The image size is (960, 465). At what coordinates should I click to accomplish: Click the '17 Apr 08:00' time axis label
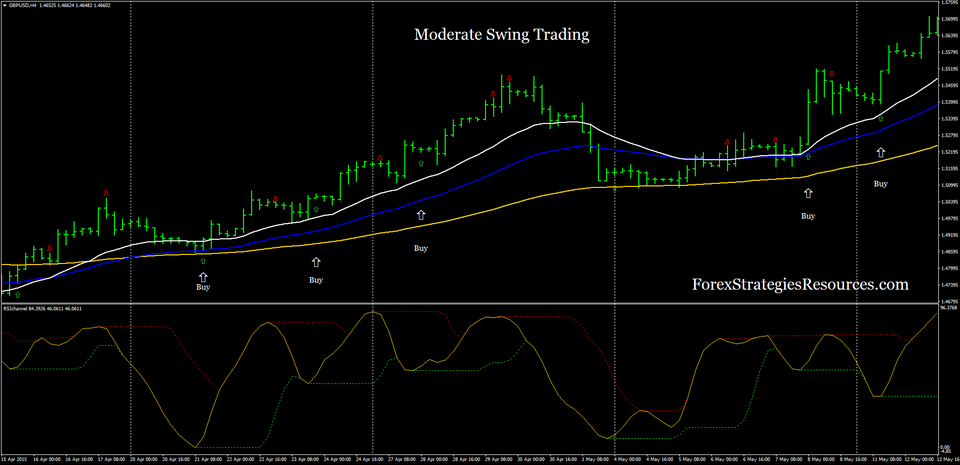pyautogui.click(x=109, y=458)
